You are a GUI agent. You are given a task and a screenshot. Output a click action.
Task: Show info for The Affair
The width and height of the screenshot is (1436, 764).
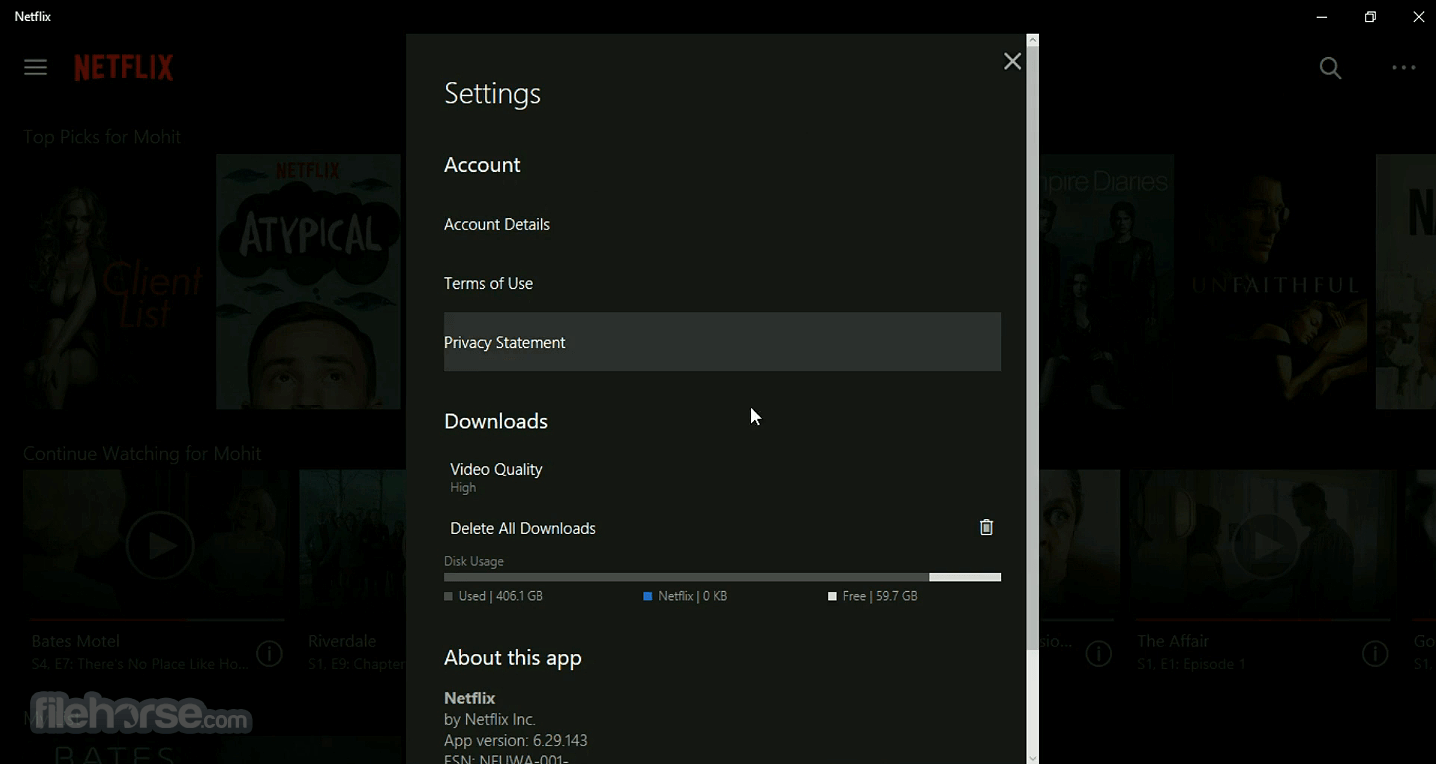(x=1375, y=654)
